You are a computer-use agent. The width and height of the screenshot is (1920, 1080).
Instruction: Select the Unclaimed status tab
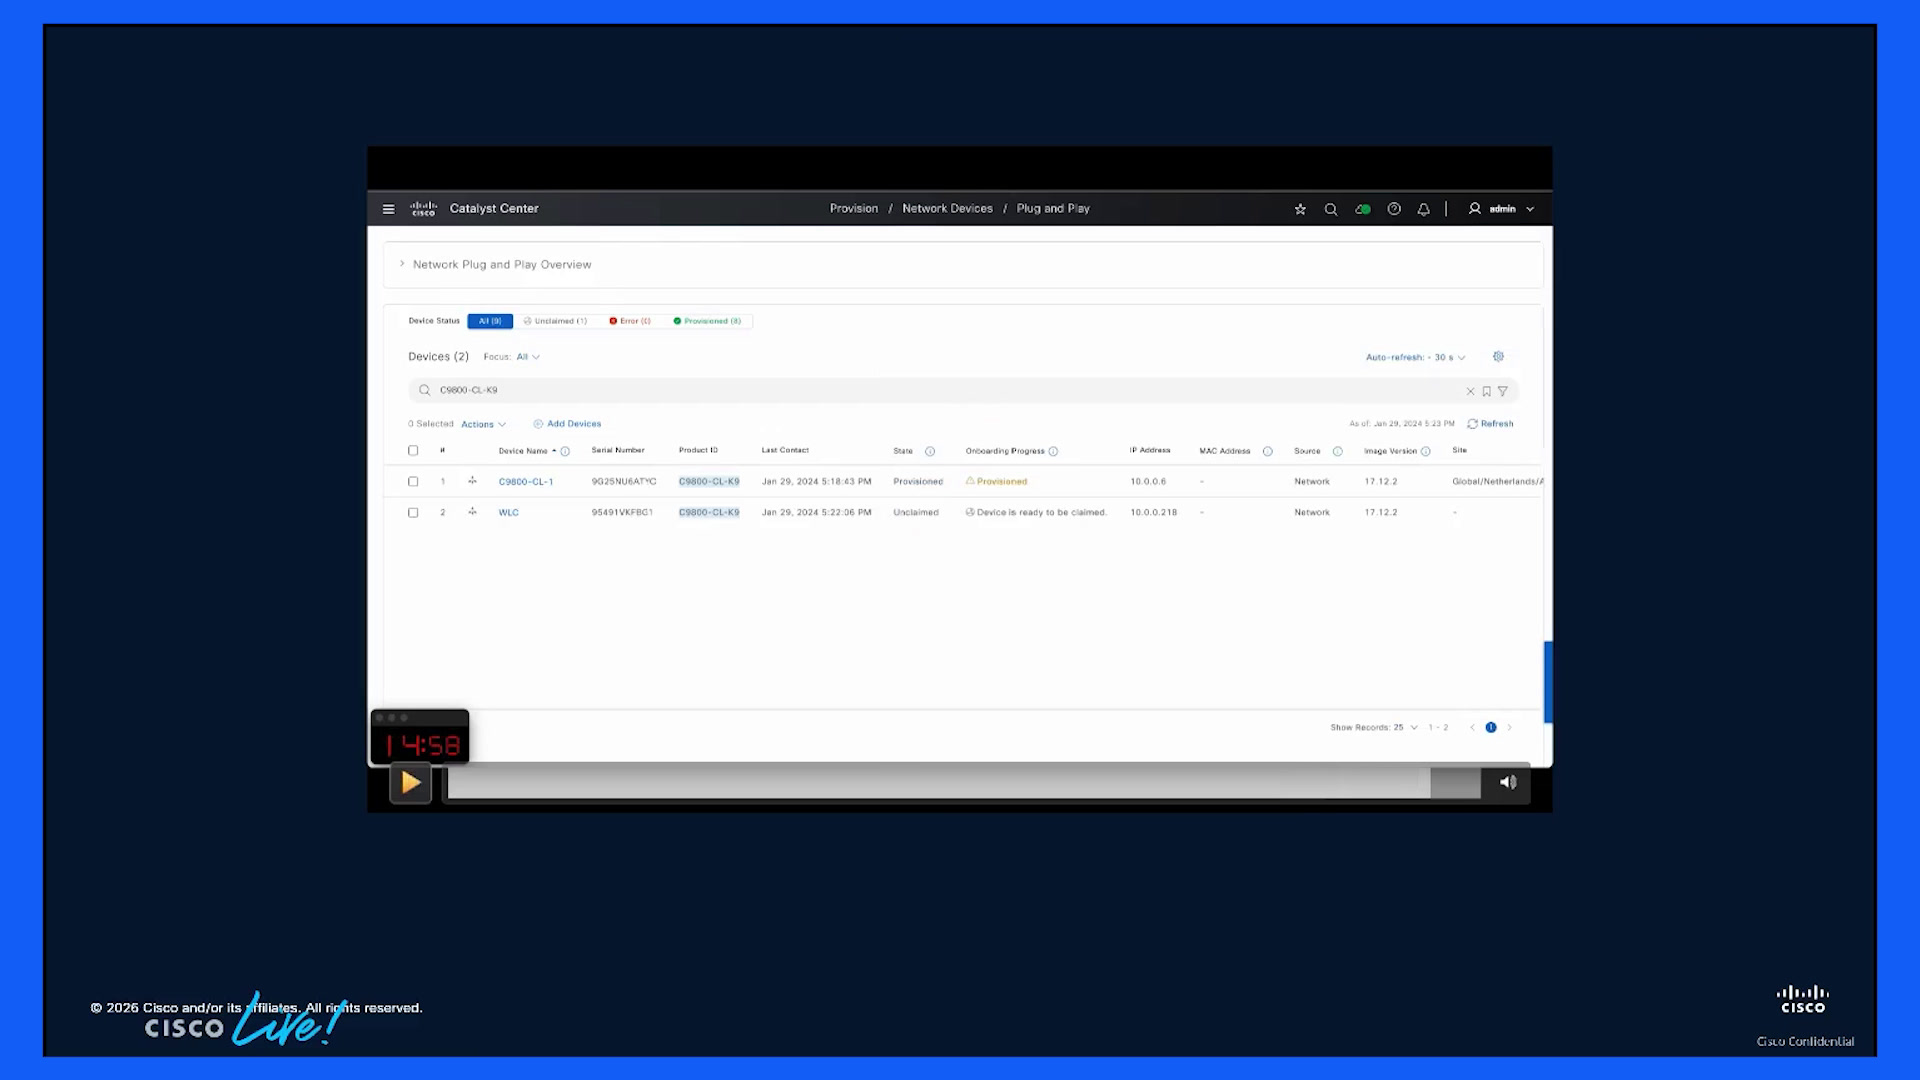click(x=555, y=321)
